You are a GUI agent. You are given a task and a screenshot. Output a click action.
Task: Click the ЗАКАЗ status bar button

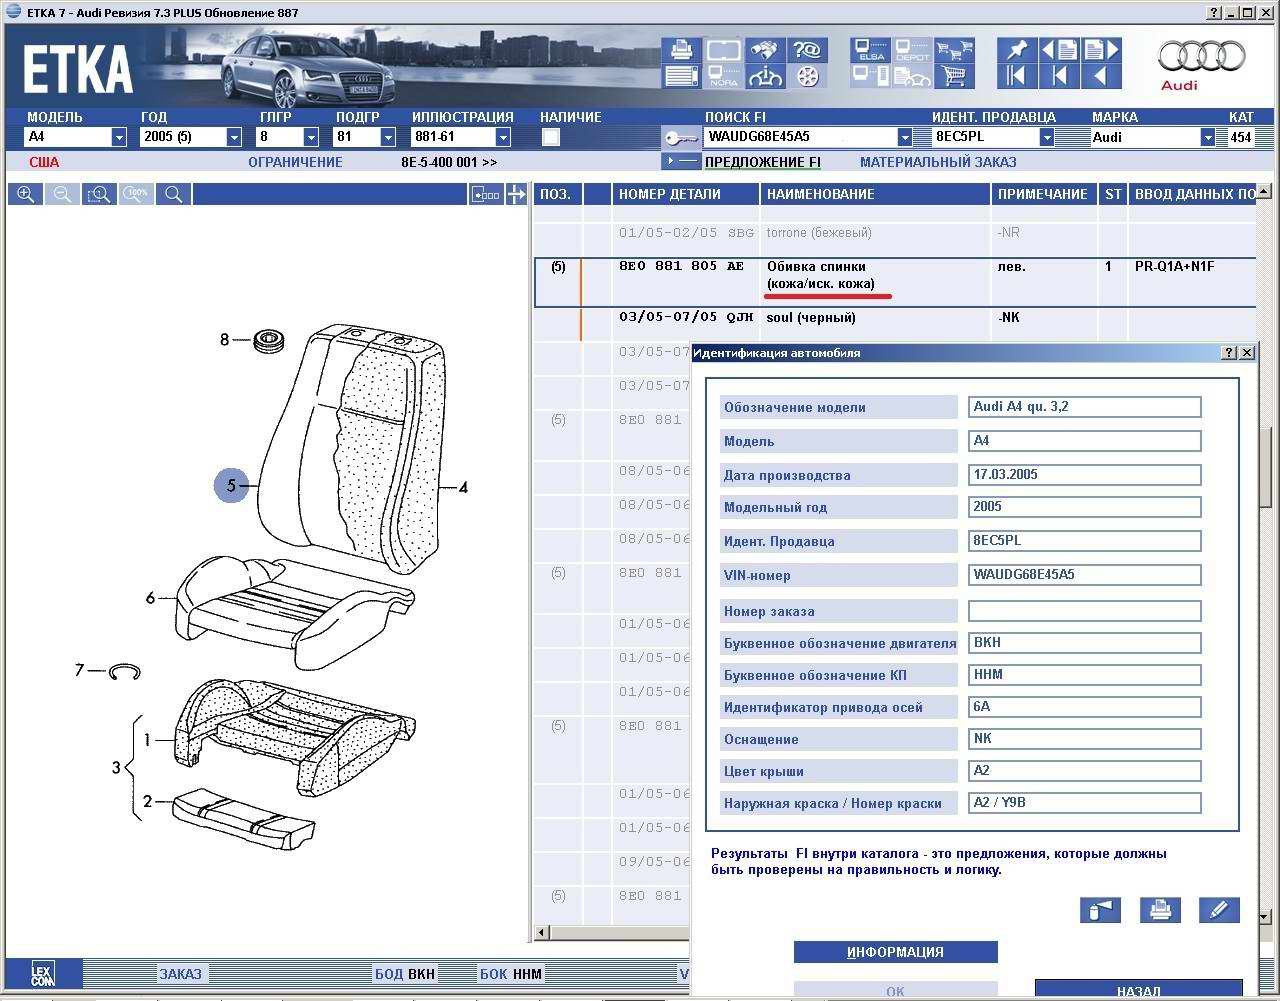point(181,974)
